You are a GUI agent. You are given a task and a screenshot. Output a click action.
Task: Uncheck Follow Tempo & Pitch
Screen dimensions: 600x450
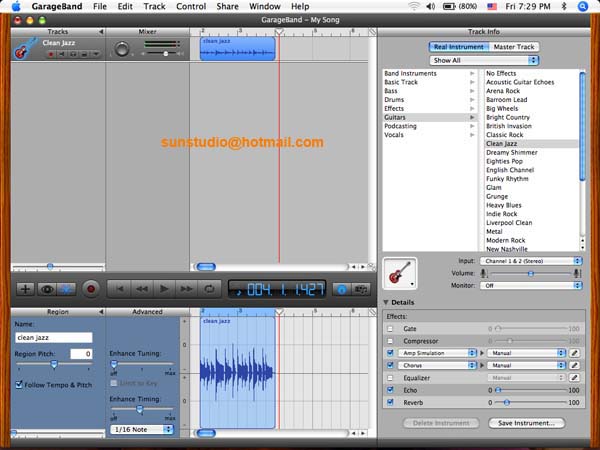(x=19, y=385)
